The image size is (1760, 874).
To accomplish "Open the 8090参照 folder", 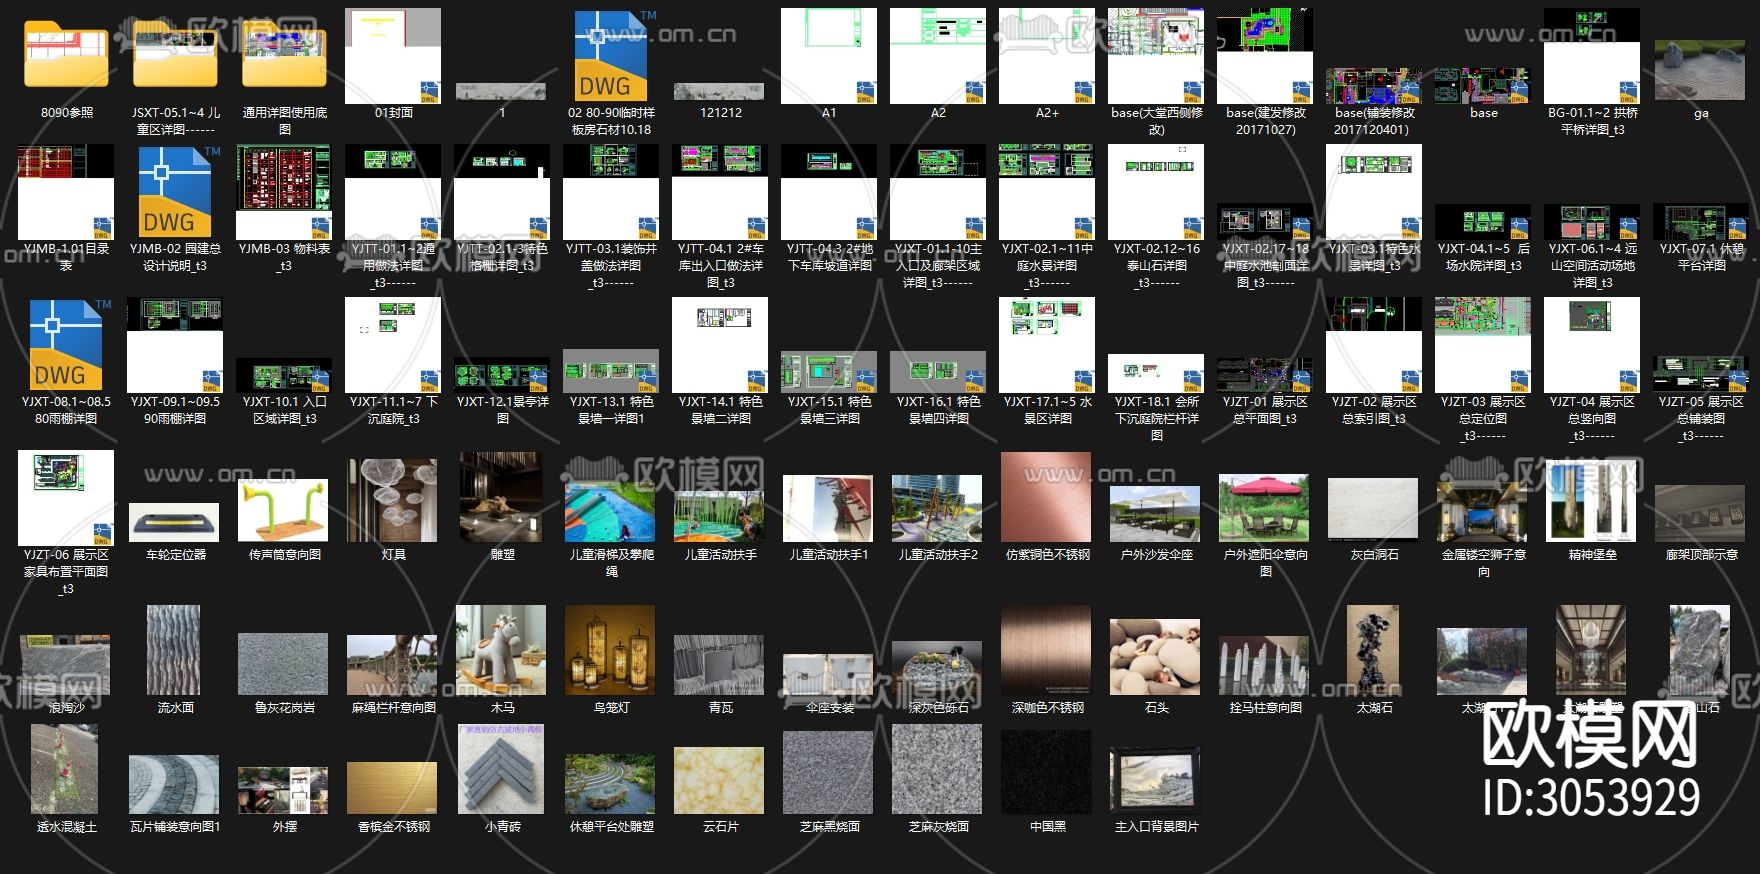I will coord(66,56).
